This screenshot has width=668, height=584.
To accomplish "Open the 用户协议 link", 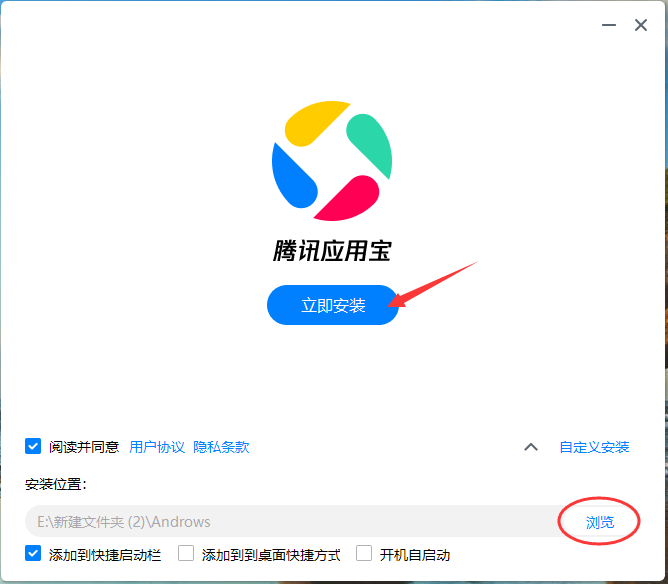I will (157, 447).
